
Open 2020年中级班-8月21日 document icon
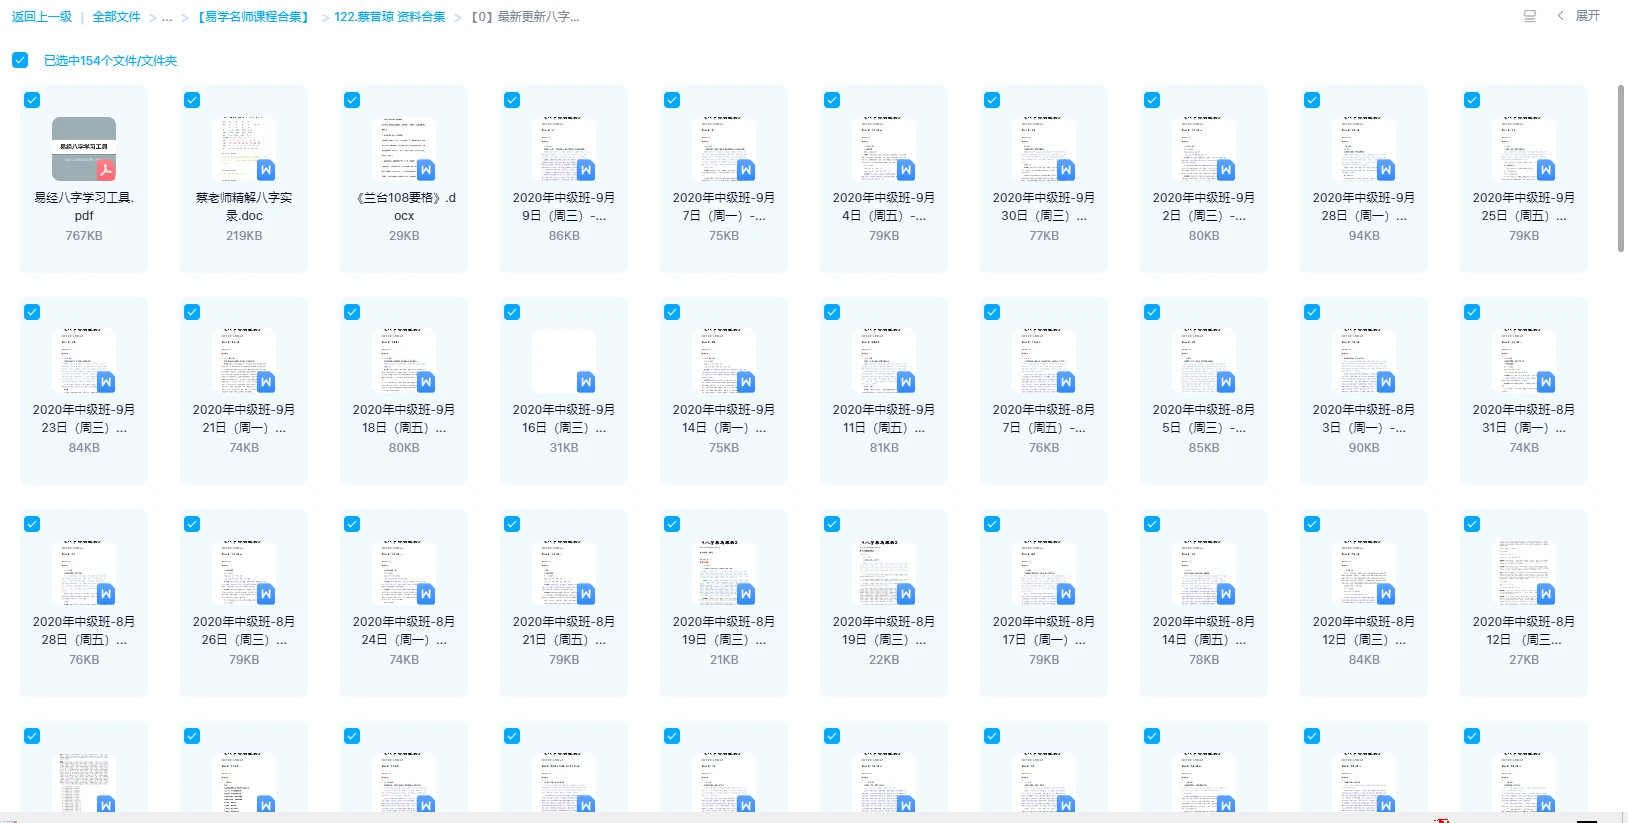point(564,573)
